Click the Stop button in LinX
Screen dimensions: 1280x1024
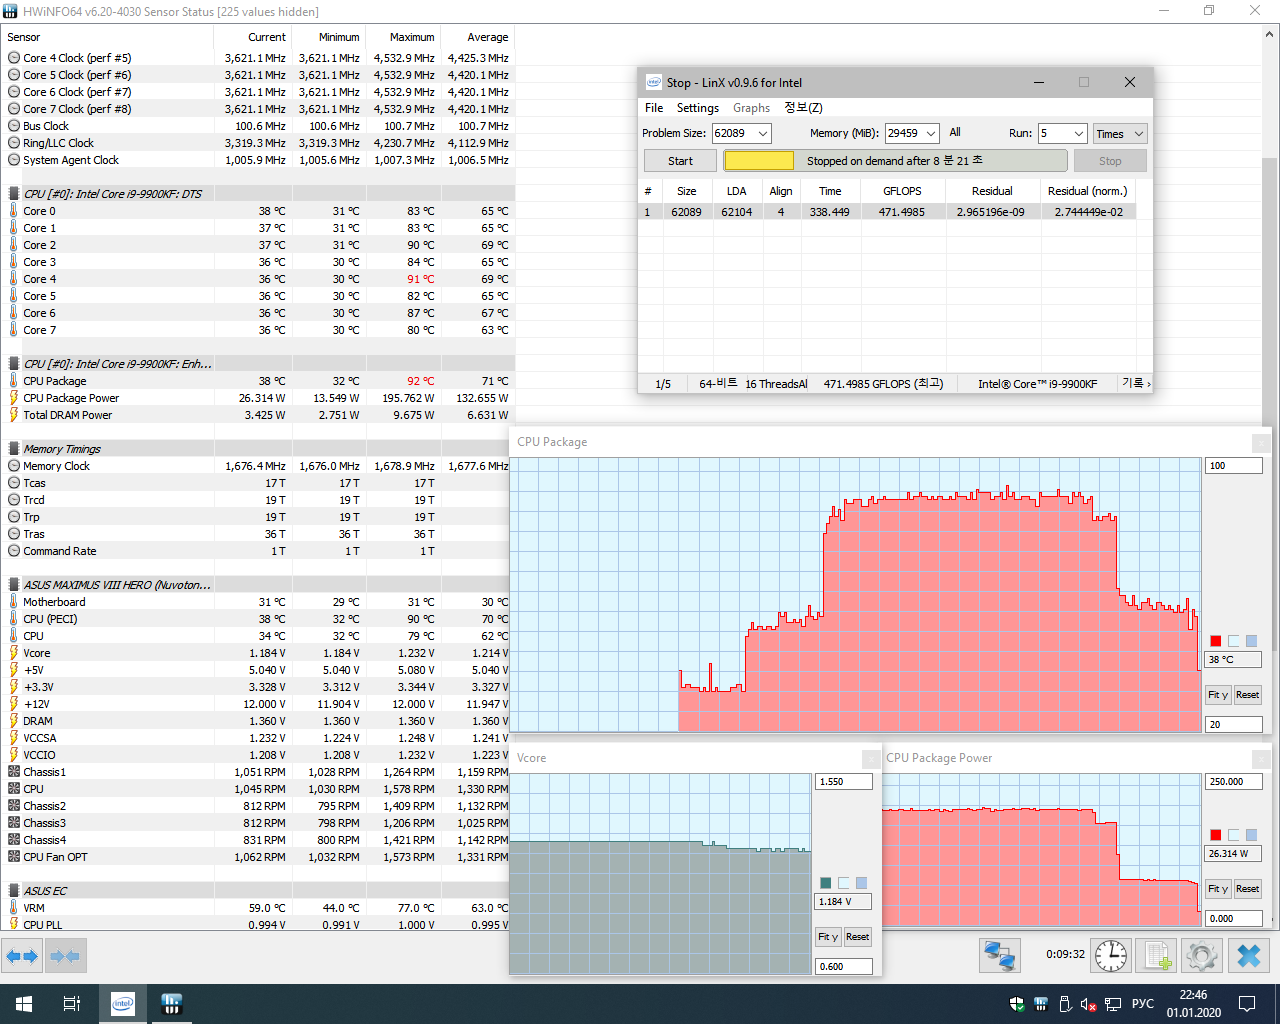tap(1110, 161)
